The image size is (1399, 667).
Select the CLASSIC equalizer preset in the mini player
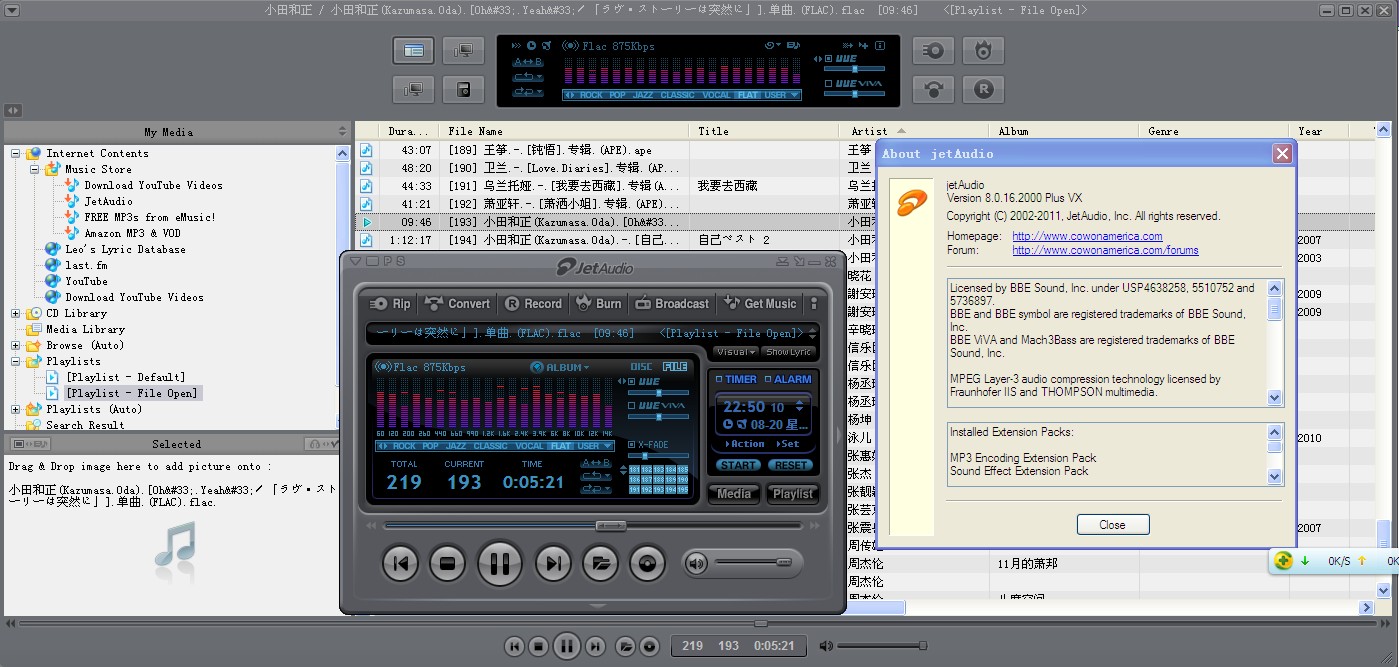point(490,446)
